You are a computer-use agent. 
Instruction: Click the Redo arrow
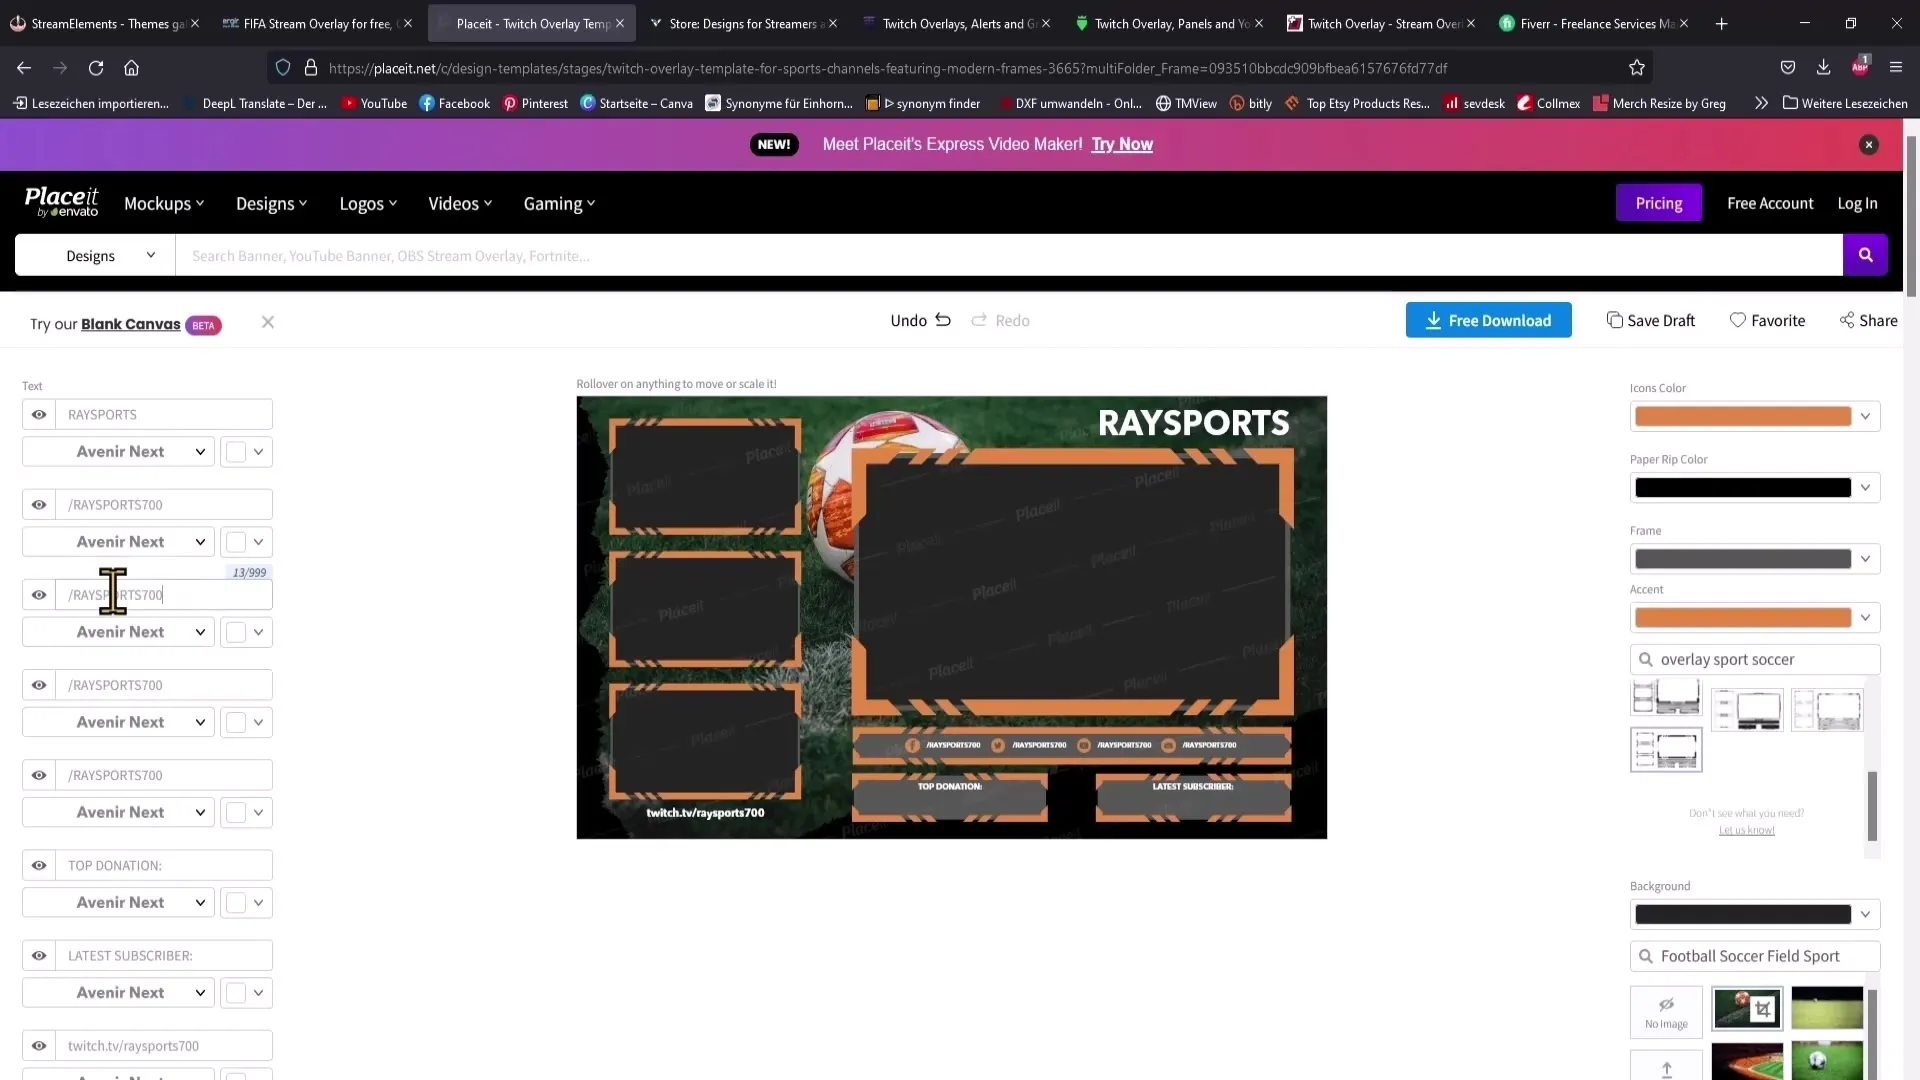click(x=979, y=320)
